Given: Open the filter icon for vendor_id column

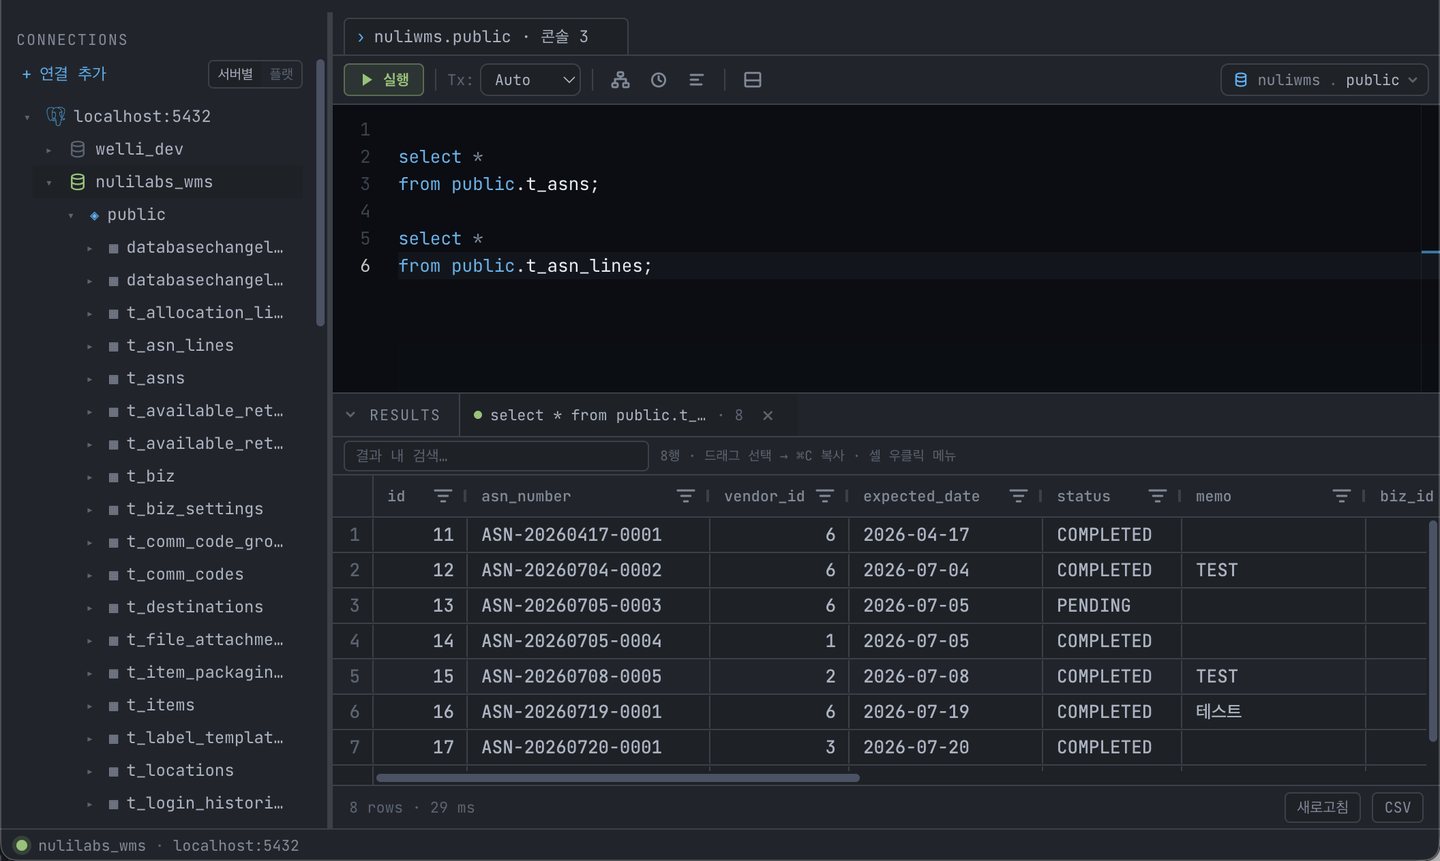Looking at the screenshot, I should (825, 496).
